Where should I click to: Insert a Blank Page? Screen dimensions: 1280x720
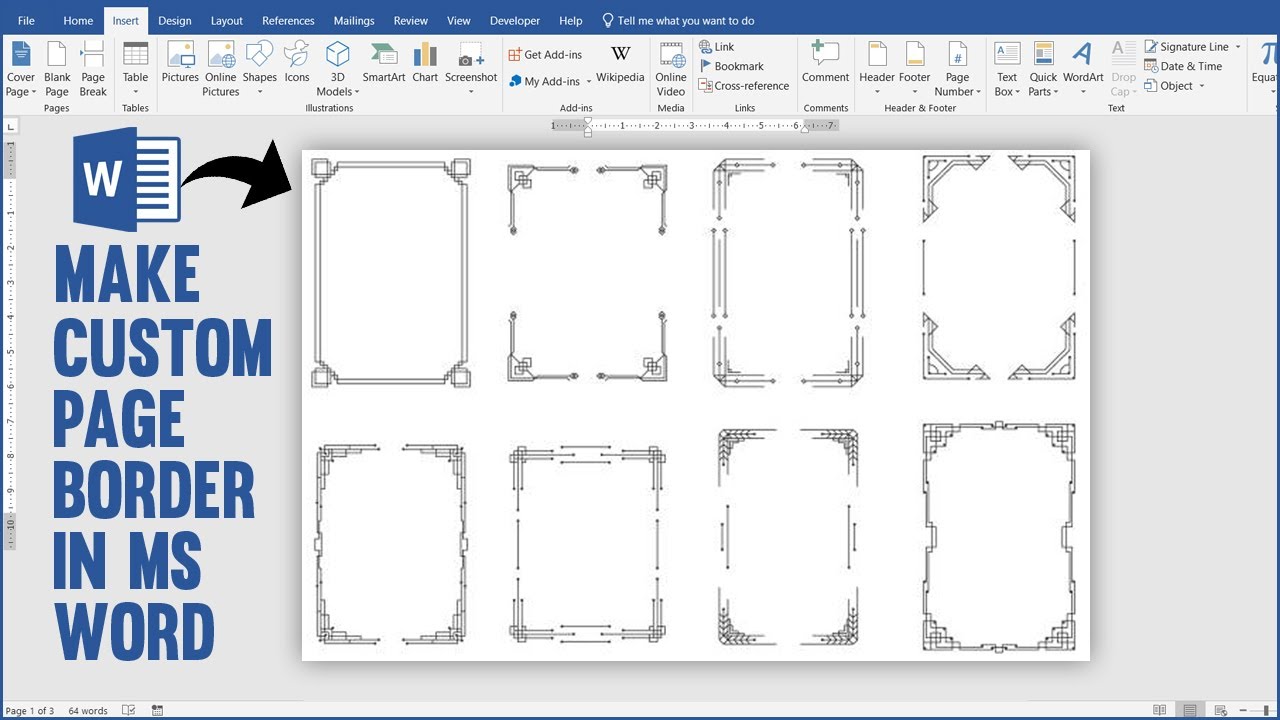tap(57, 69)
